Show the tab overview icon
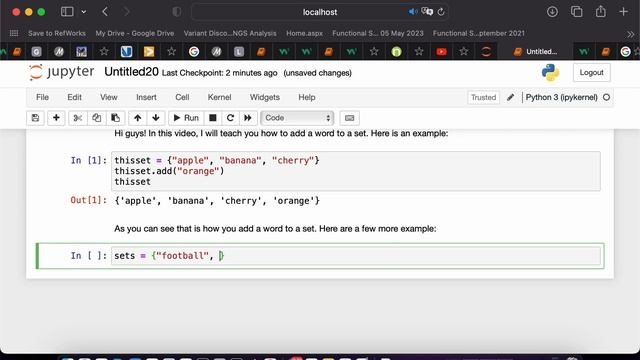The image size is (640, 360). [576, 12]
